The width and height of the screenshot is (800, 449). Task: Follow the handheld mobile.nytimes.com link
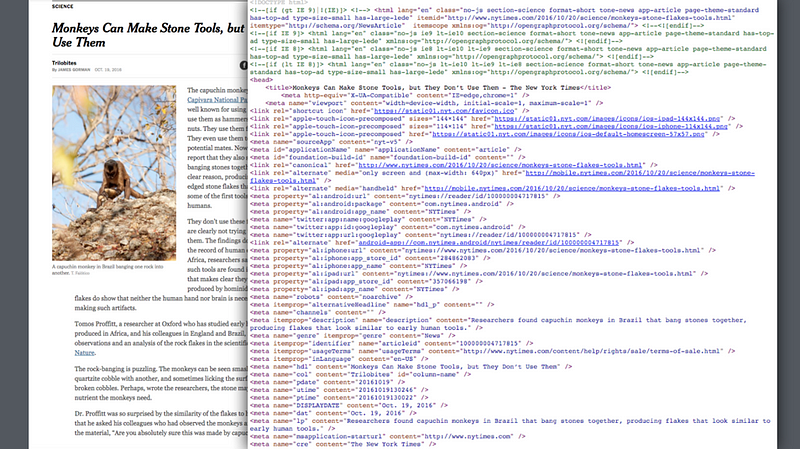[x=572, y=188]
